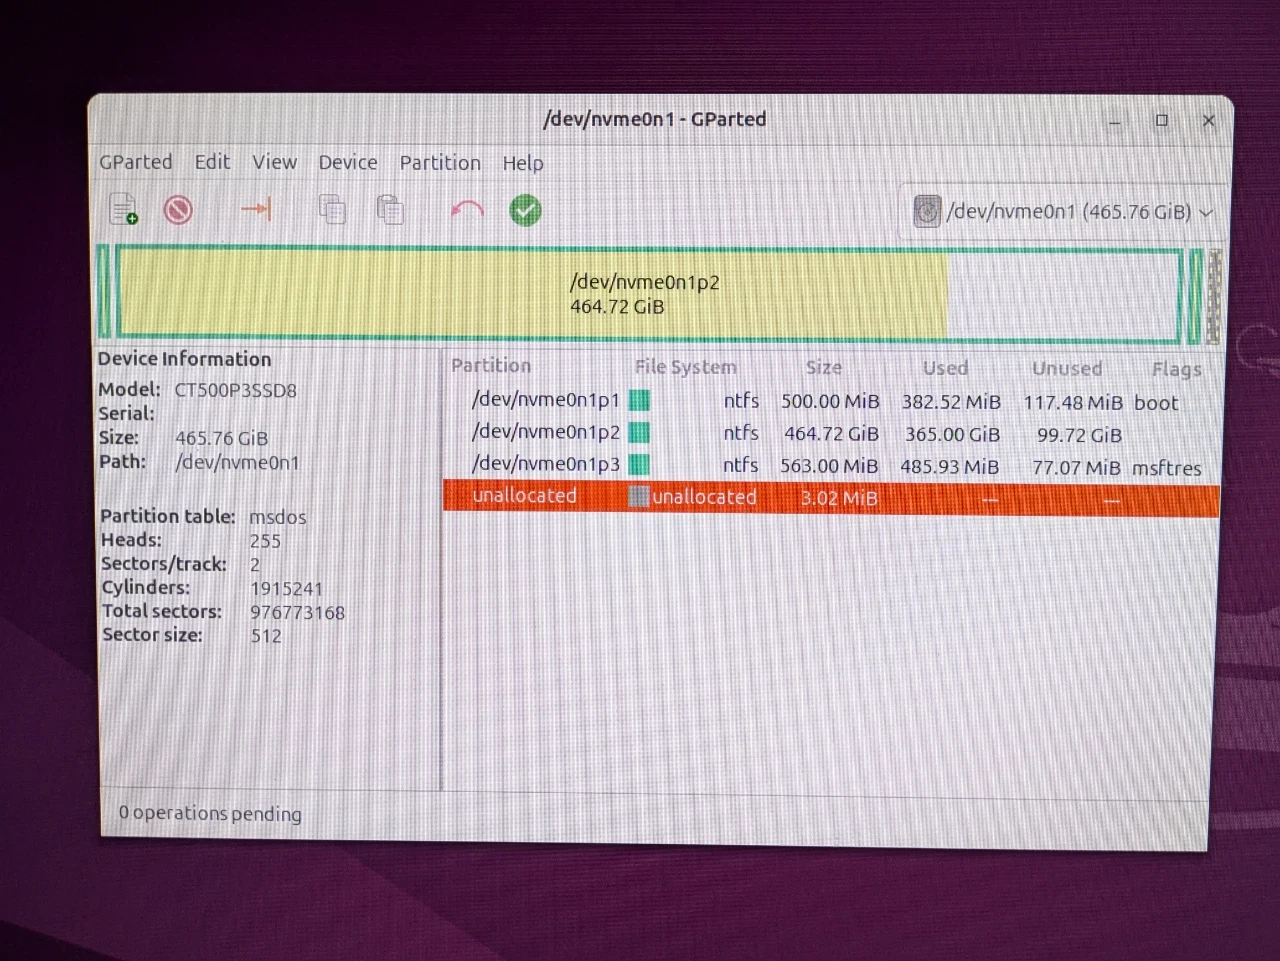Click the 563.00 MiB size cell
The width and height of the screenshot is (1280, 961).
[829, 466]
